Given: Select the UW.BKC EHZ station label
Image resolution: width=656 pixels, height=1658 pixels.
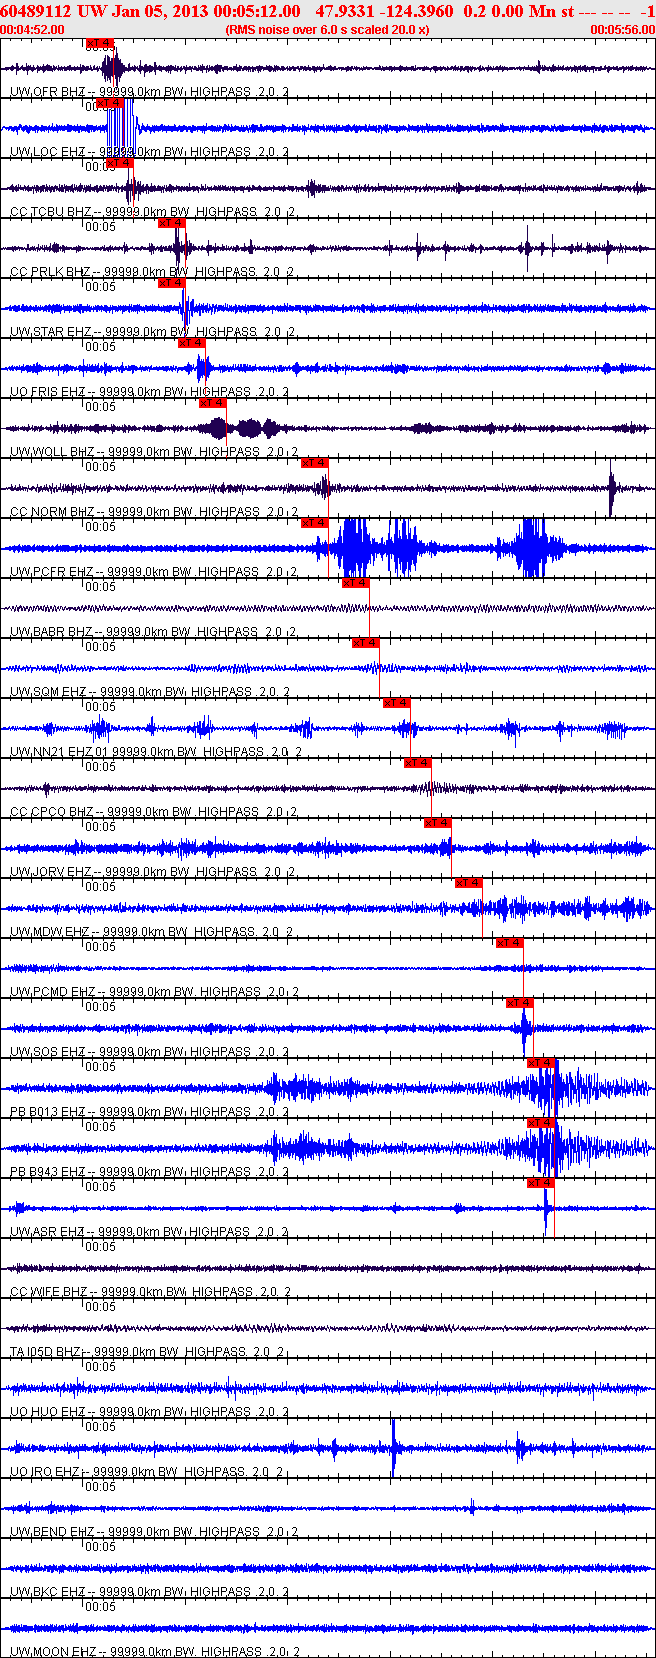Looking at the screenshot, I should 149,1592.
